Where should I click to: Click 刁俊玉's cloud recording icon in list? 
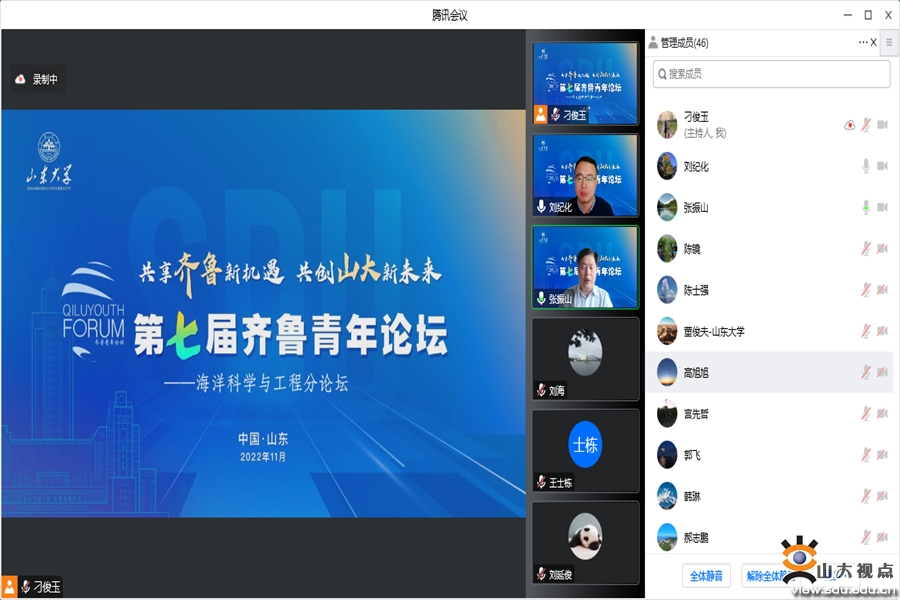[849, 125]
